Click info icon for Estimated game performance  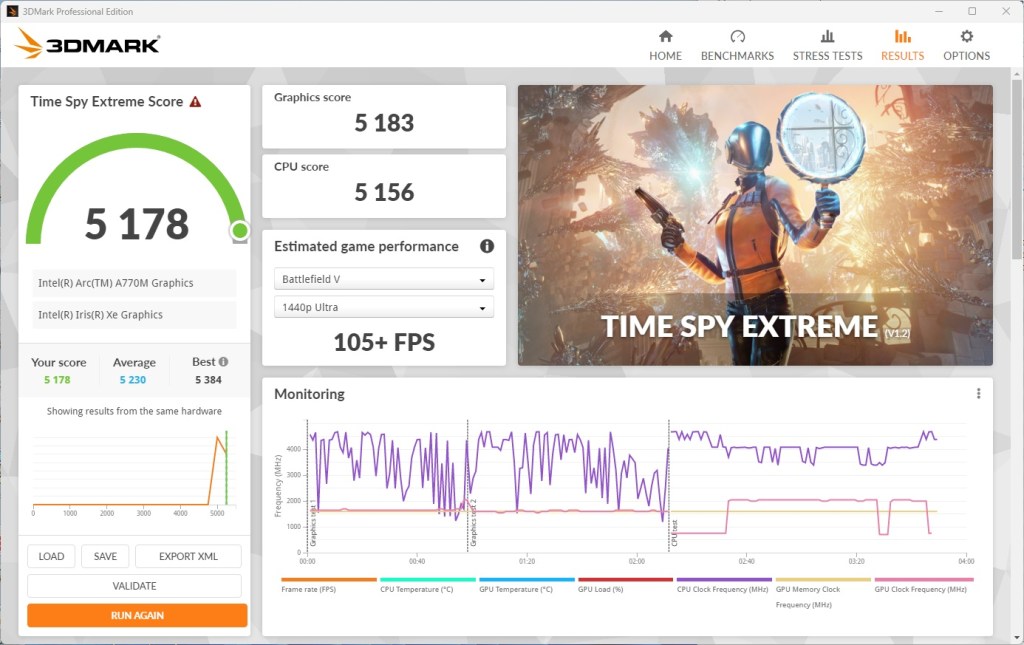[487, 246]
